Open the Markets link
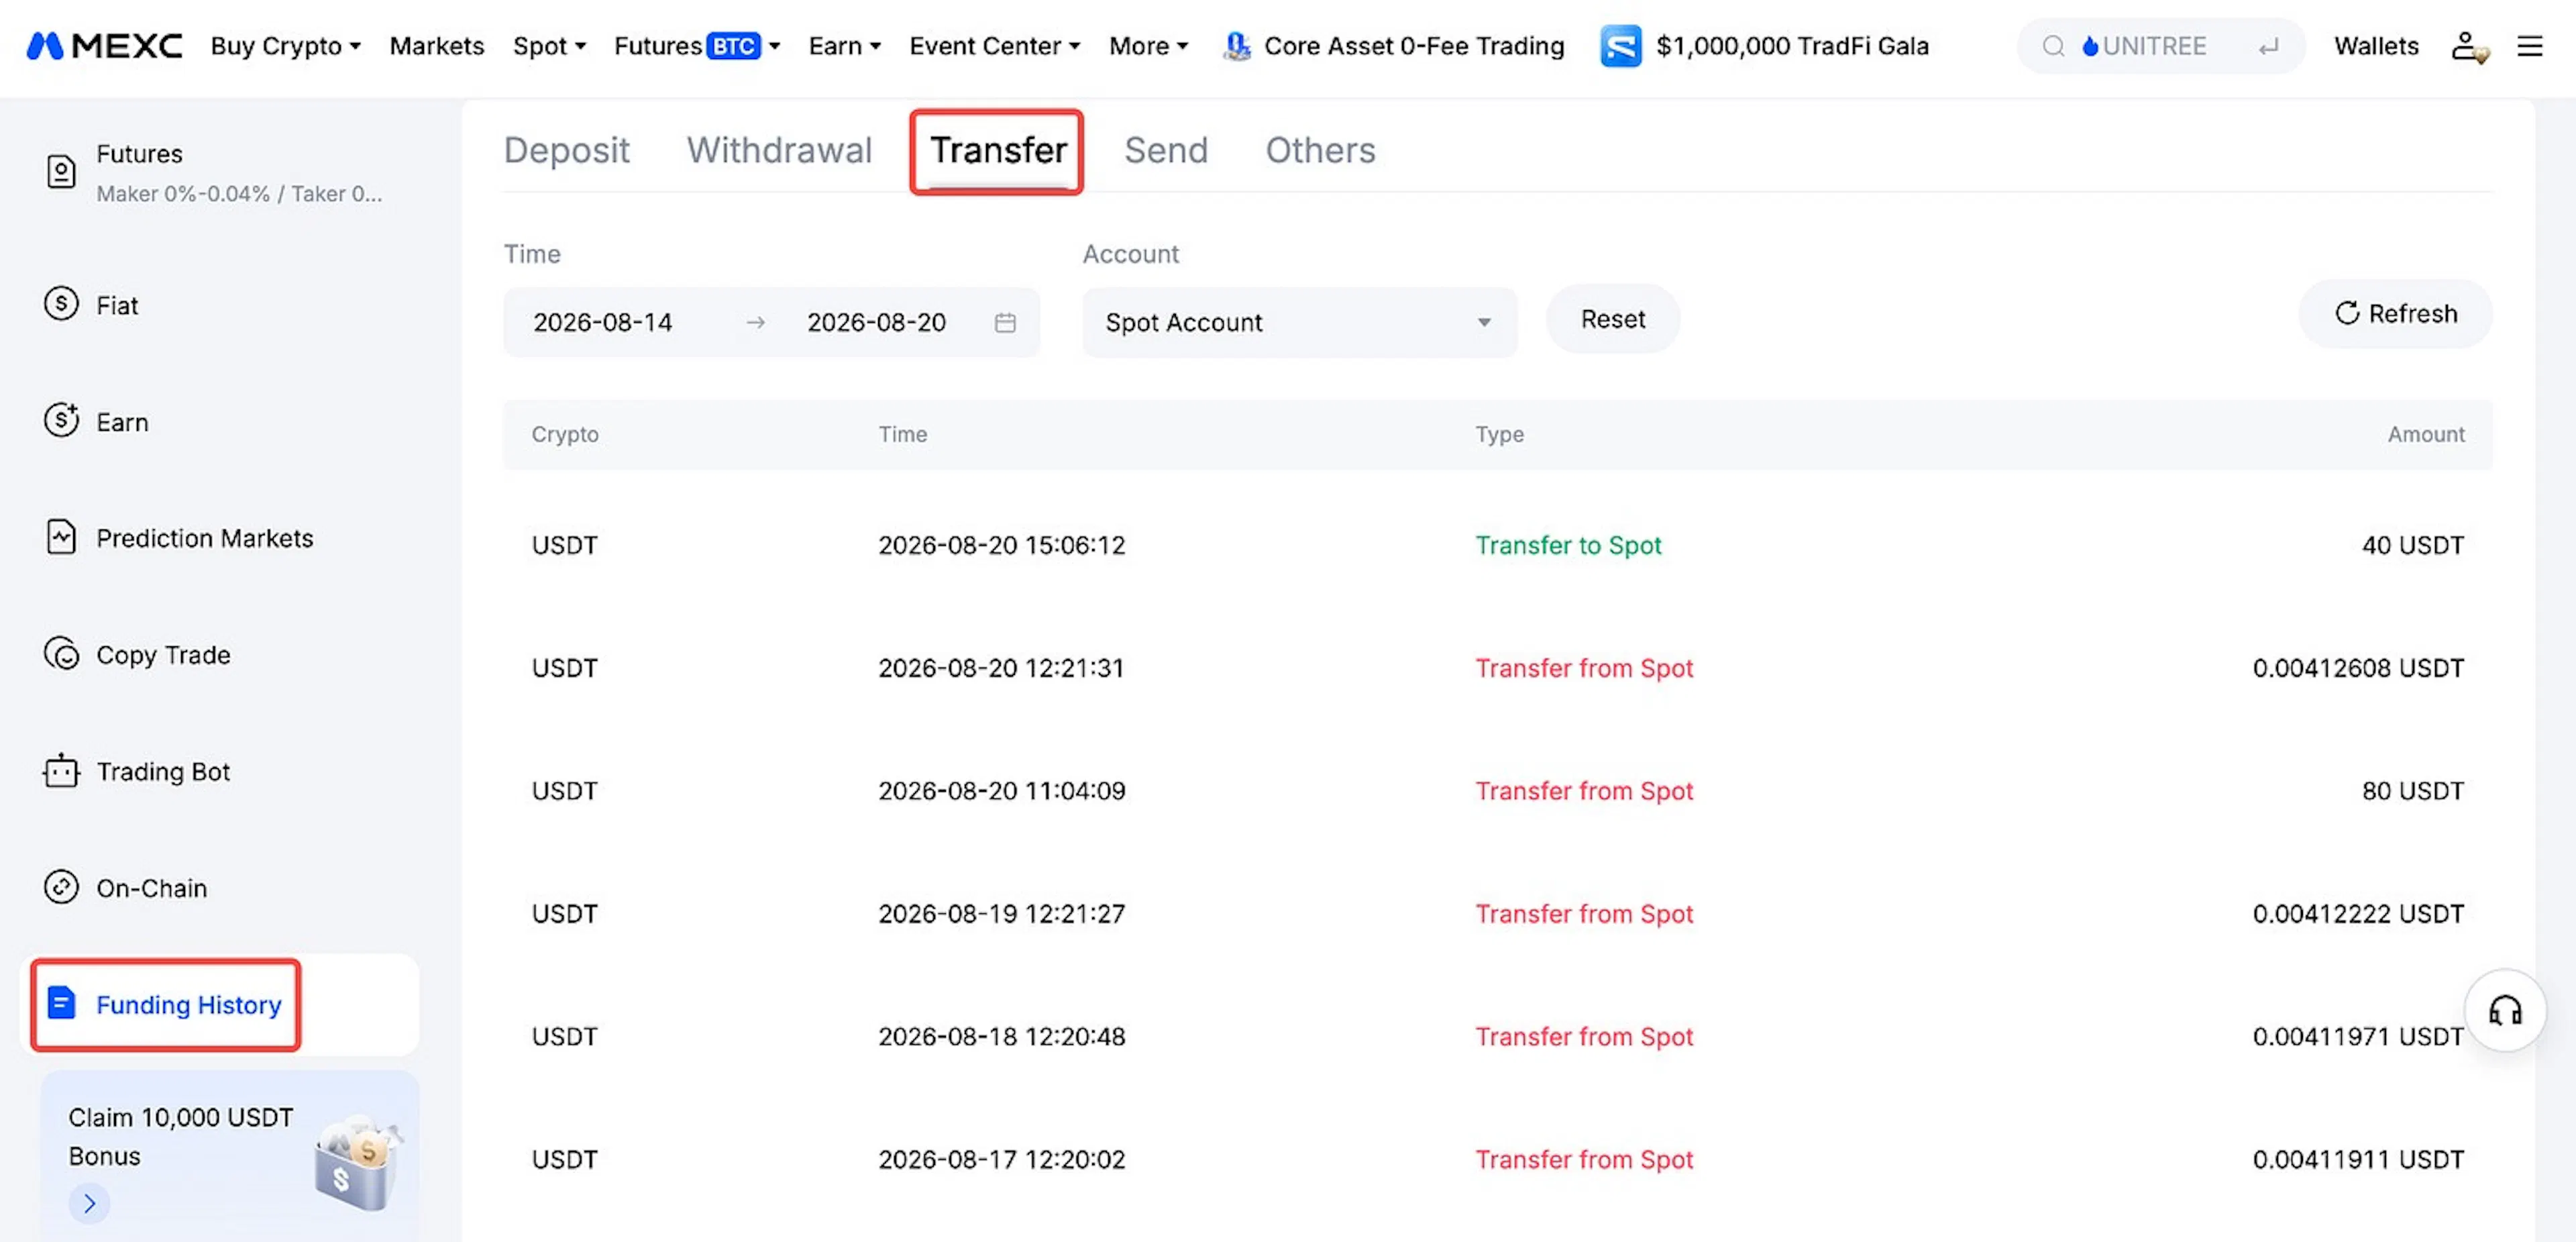The height and width of the screenshot is (1242, 2576). (436, 46)
